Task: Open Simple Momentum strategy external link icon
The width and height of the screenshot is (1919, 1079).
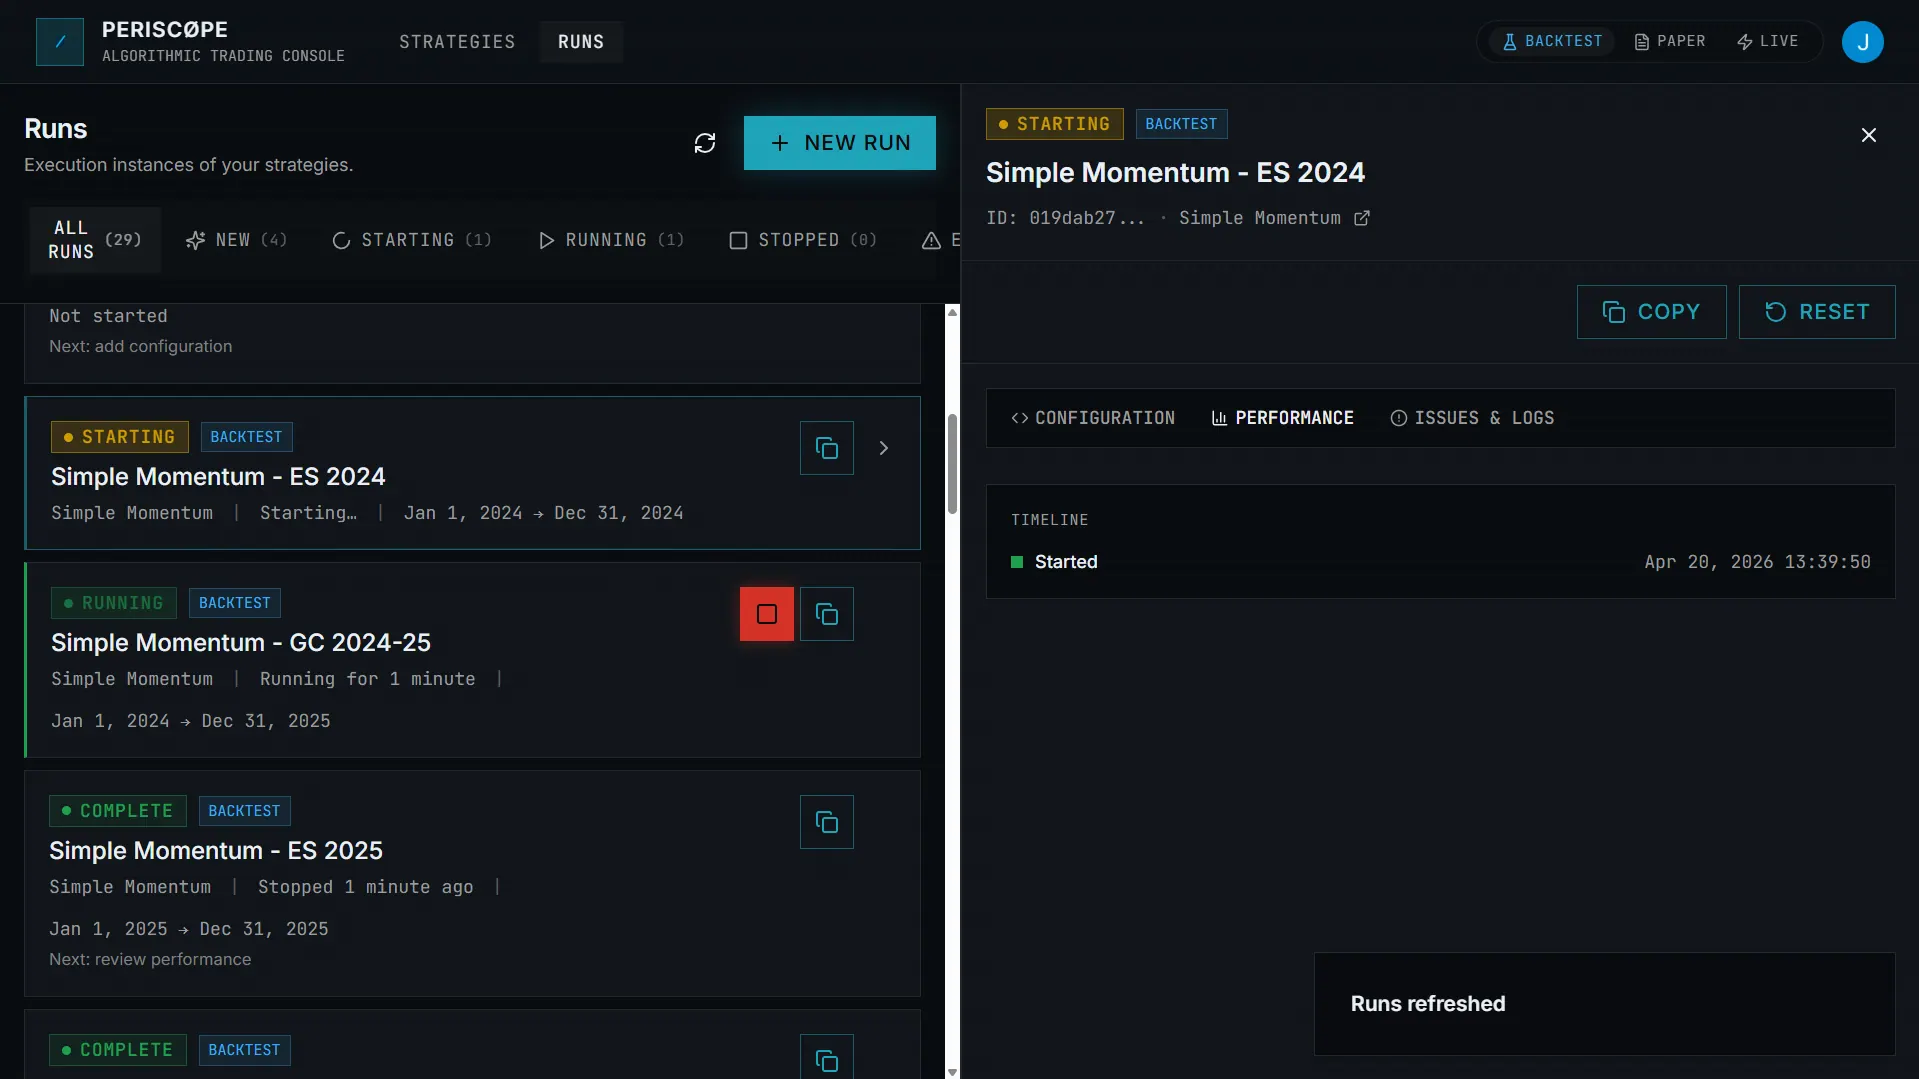Action: [x=1362, y=218]
